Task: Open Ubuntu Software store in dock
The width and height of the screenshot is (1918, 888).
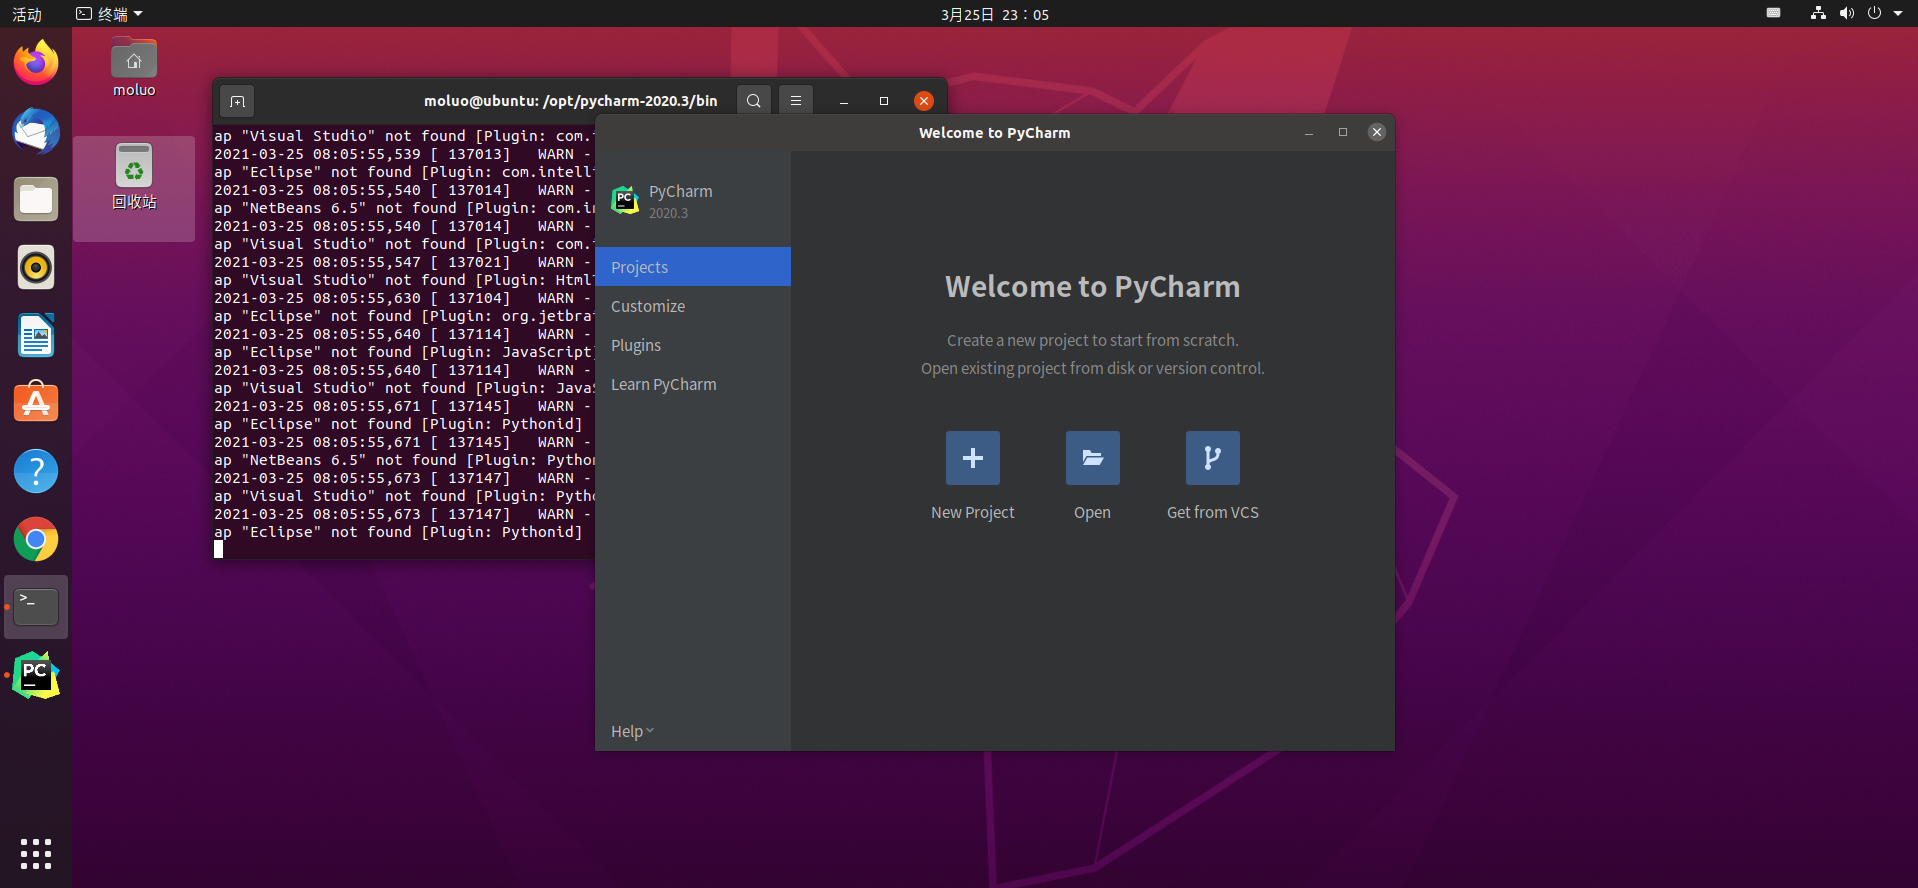Action: [x=36, y=403]
